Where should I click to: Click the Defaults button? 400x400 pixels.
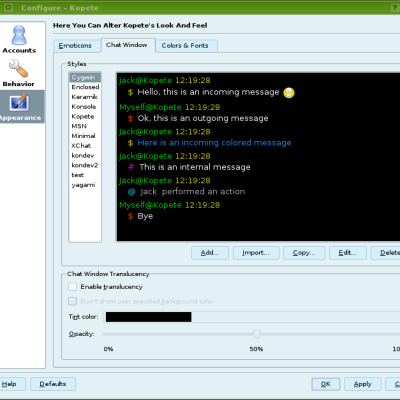(x=53, y=384)
